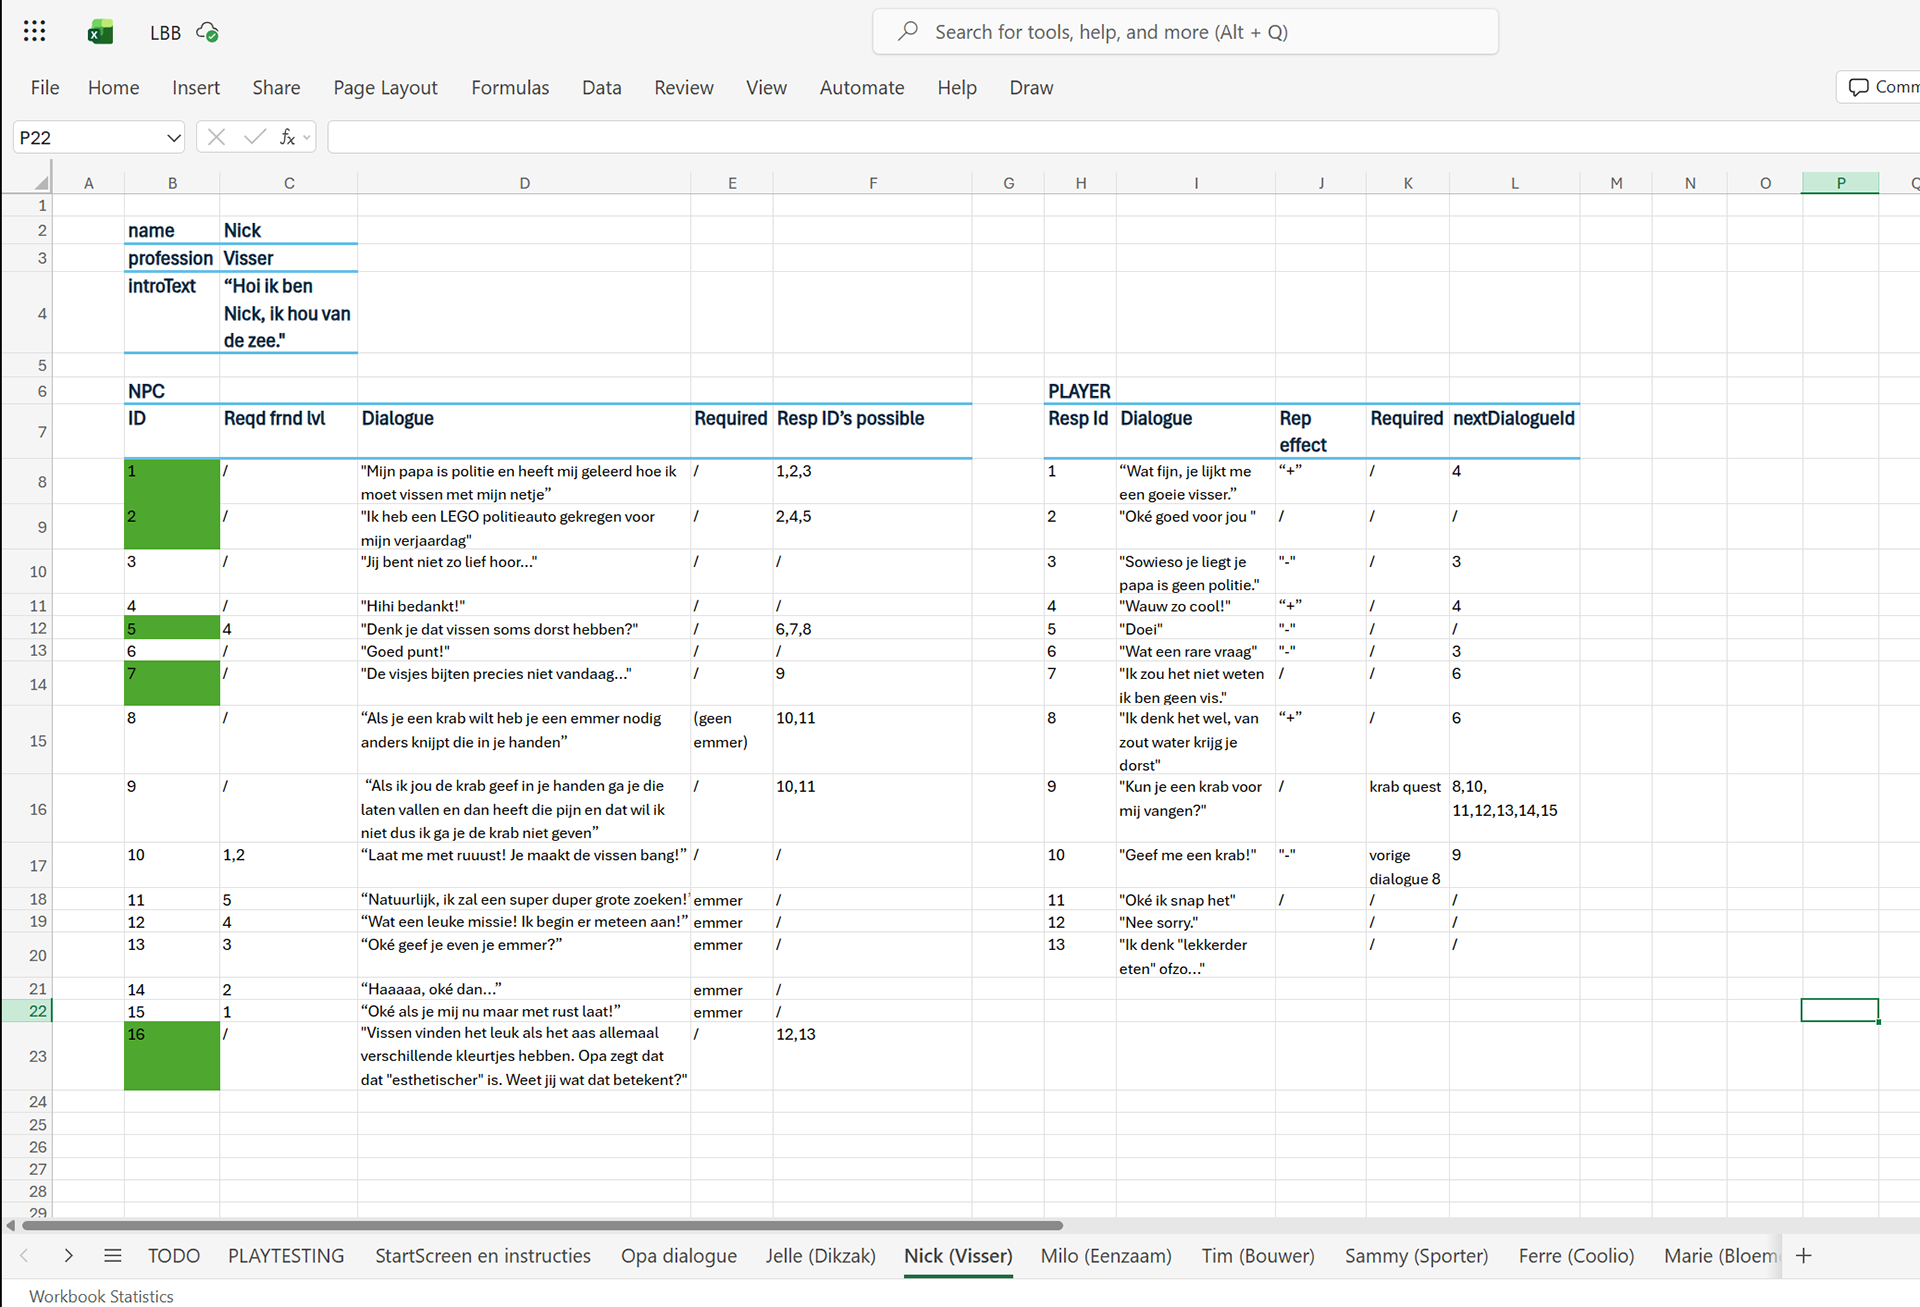Click the Comments button
The image size is (1920, 1307).
(x=1880, y=87)
